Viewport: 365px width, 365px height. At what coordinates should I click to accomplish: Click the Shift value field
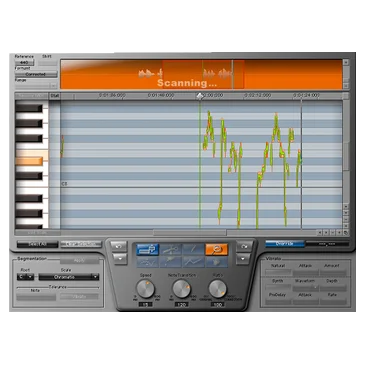click(49, 62)
